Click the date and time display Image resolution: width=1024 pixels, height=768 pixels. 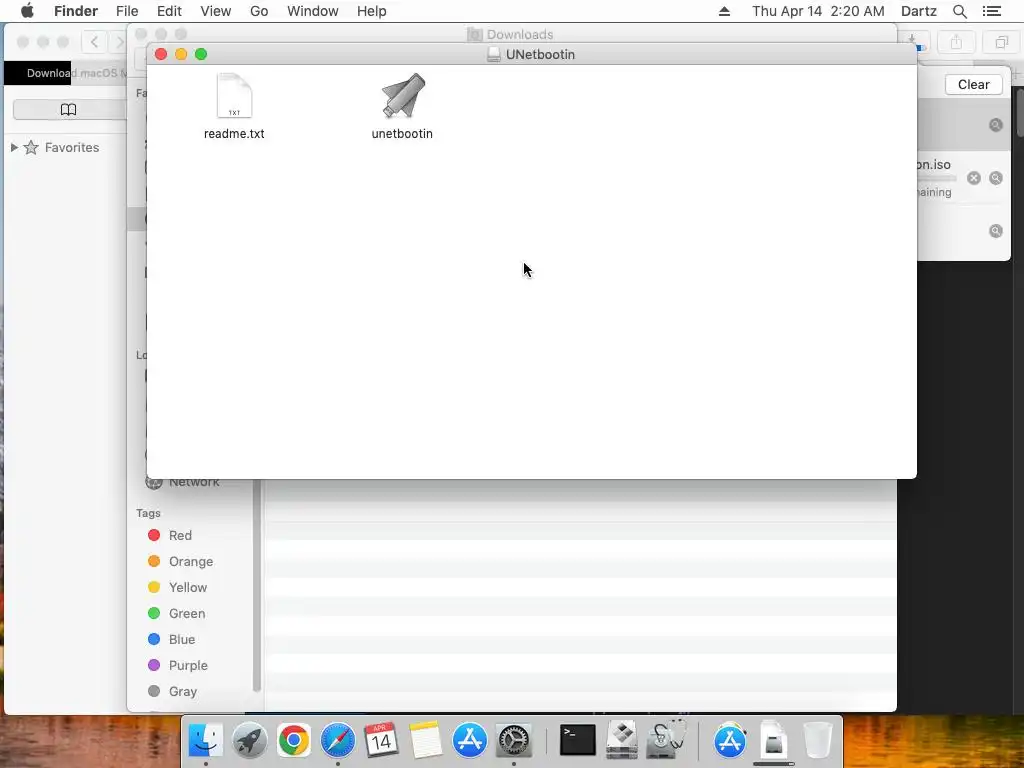[818, 11]
